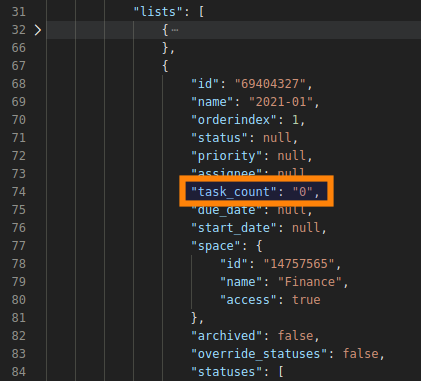Image resolution: width=421 pixels, height=381 pixels.
Task: Click the space id "14757565"
Action: click(x=299, y=264)
